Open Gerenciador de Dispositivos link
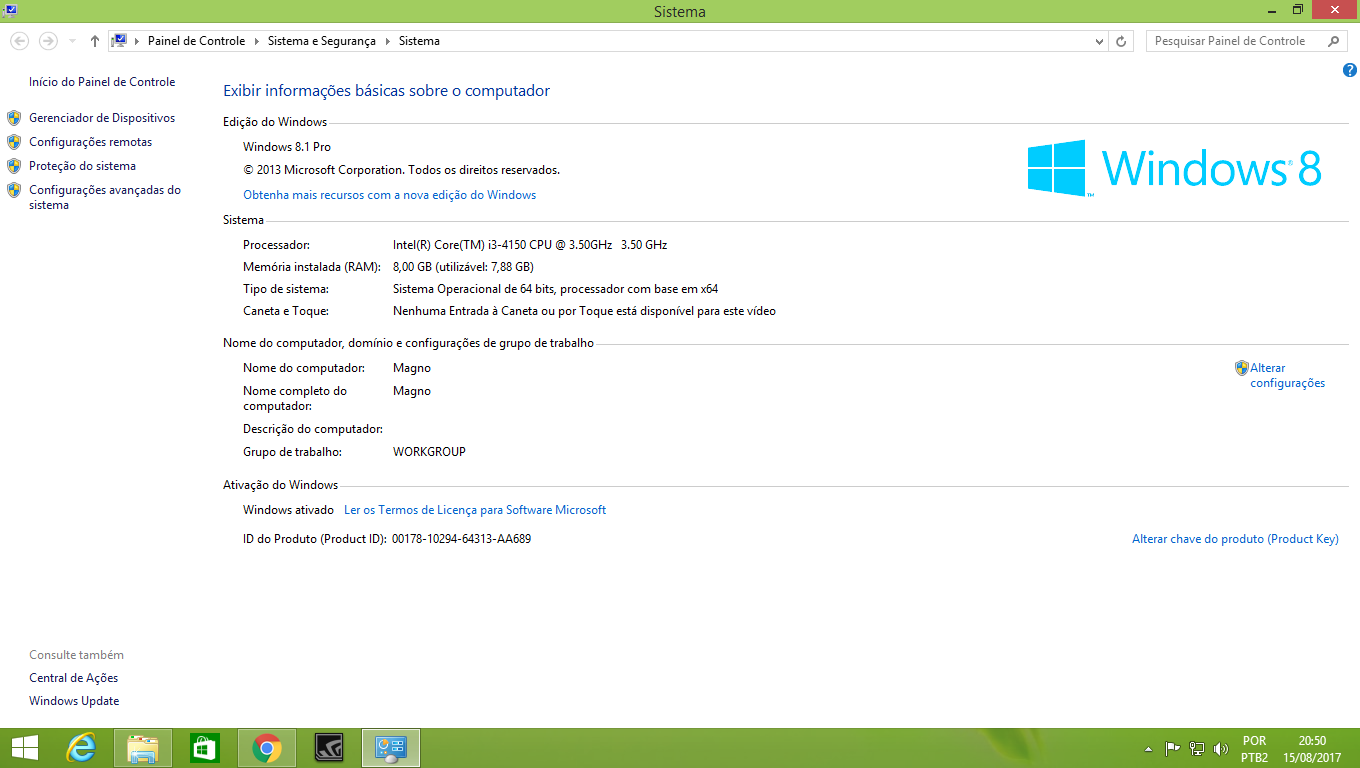 coord(102,118)
